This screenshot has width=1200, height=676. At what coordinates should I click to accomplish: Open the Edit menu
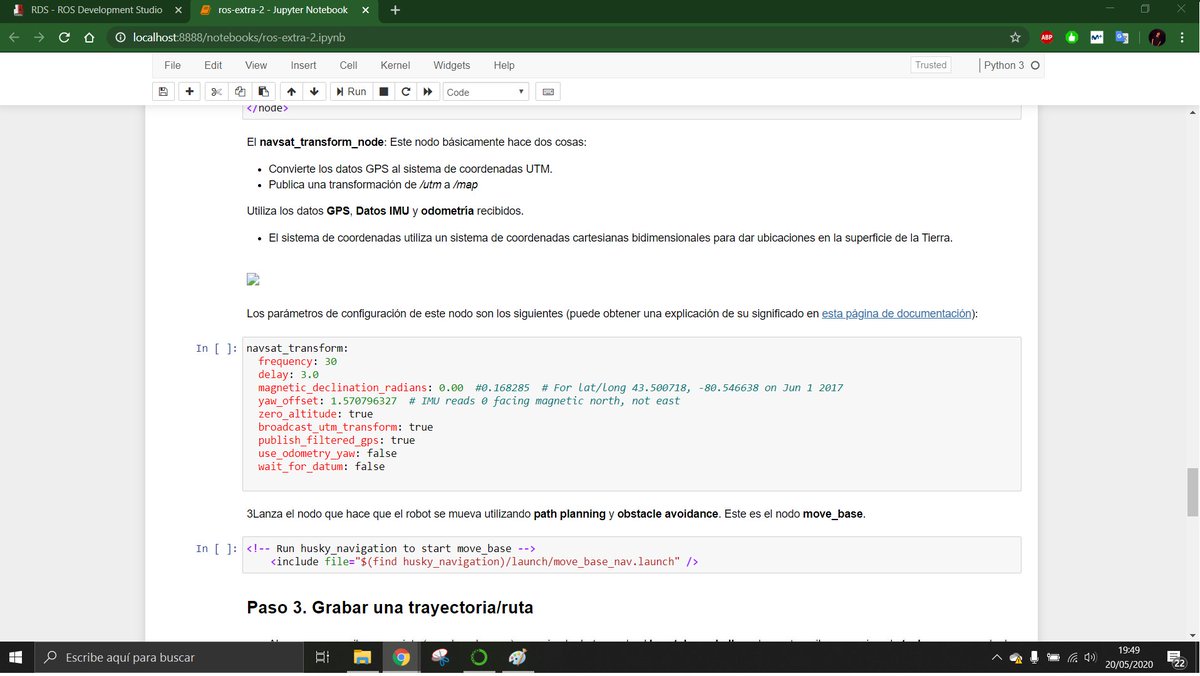pyautogui.click(x=213, y=65)
